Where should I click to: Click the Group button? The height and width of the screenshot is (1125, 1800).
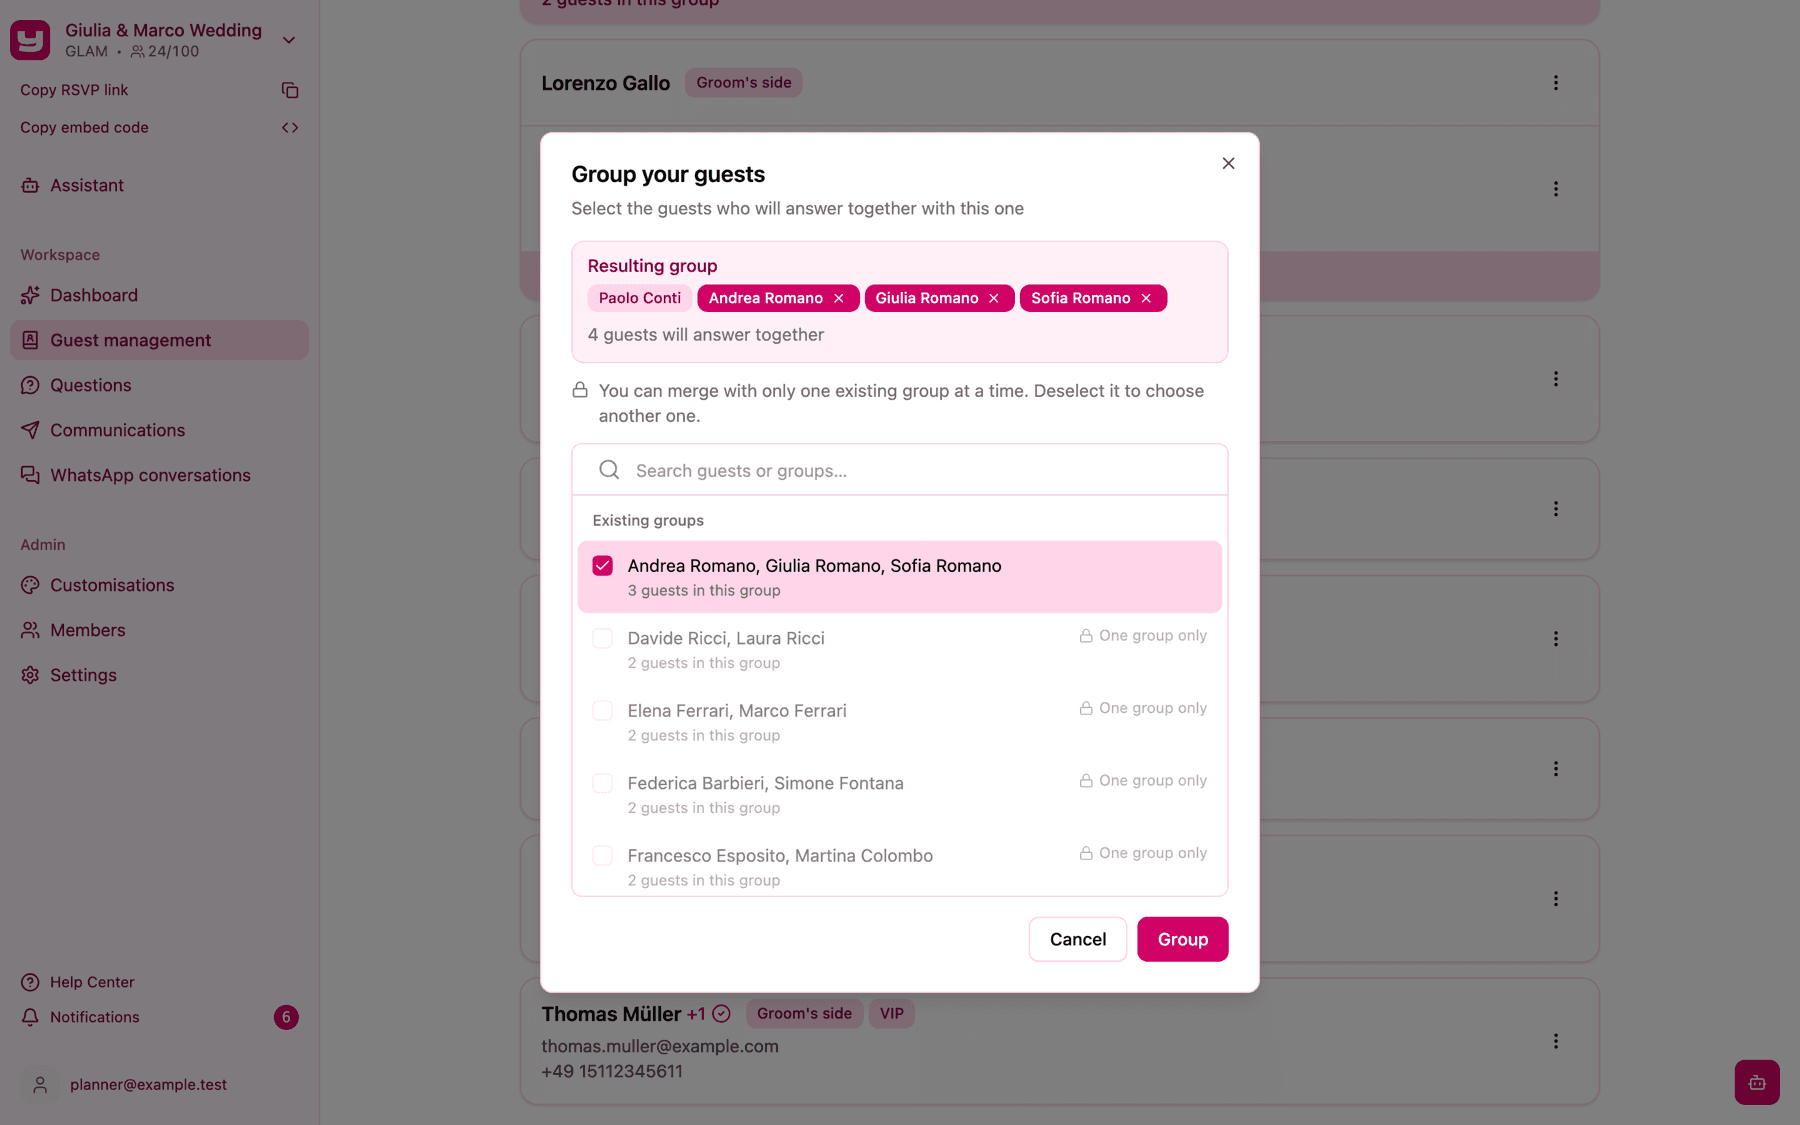[1182, 939]
